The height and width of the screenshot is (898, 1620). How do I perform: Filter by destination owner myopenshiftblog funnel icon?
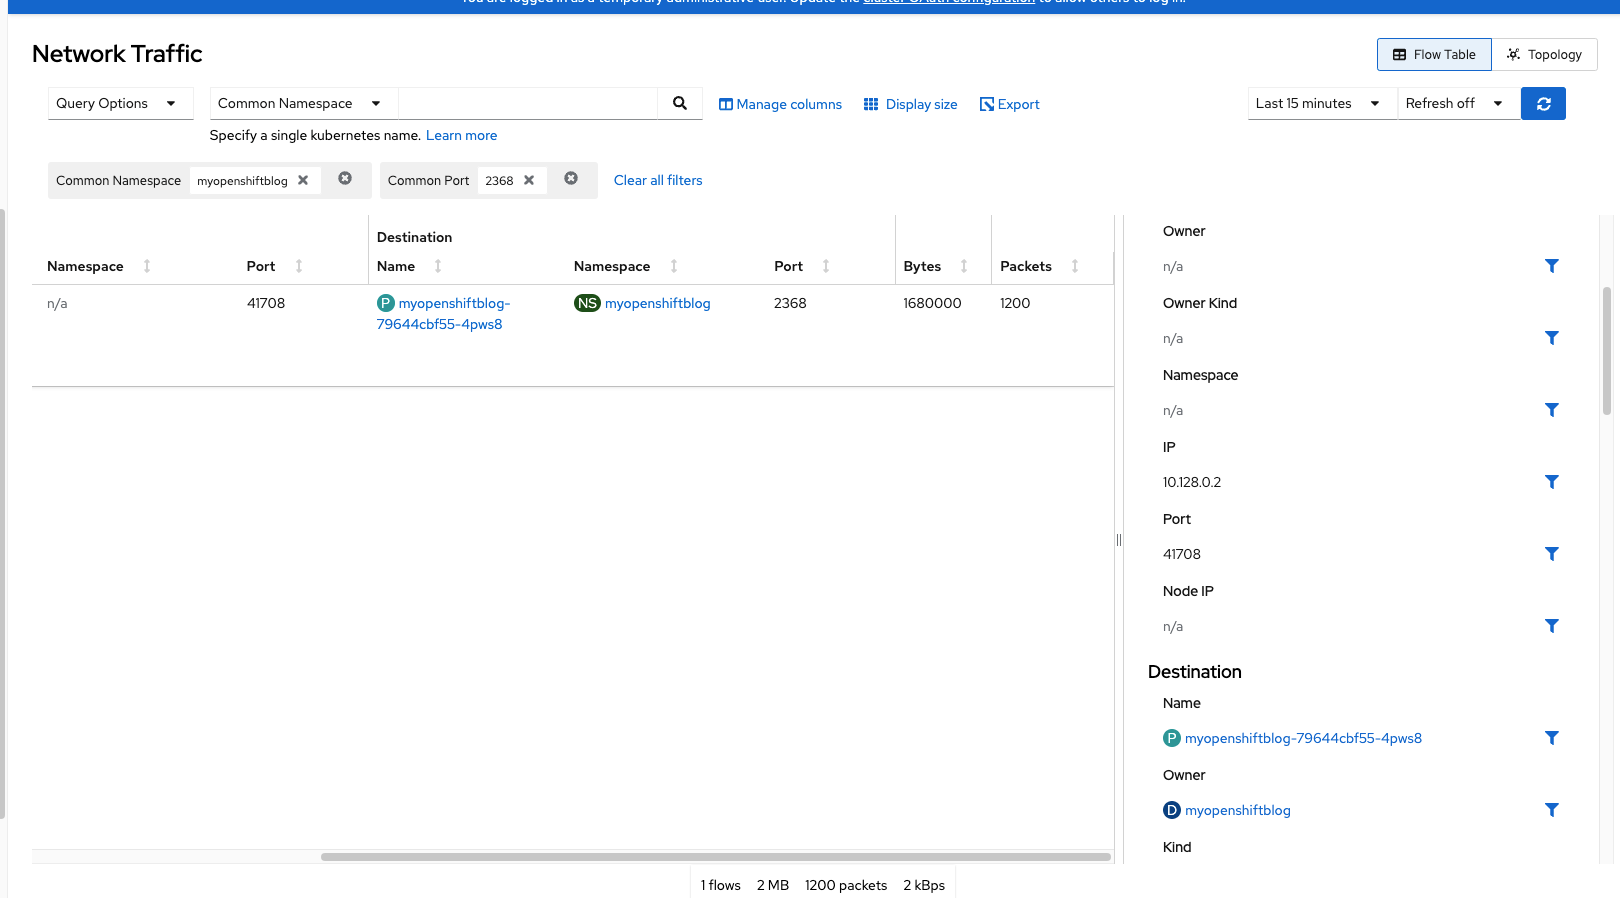pyautogui.click(x=1551, y=810)
